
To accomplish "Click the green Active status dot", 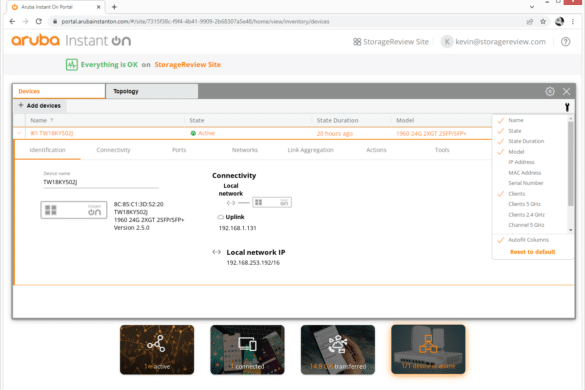I will [x=193, y=133].
